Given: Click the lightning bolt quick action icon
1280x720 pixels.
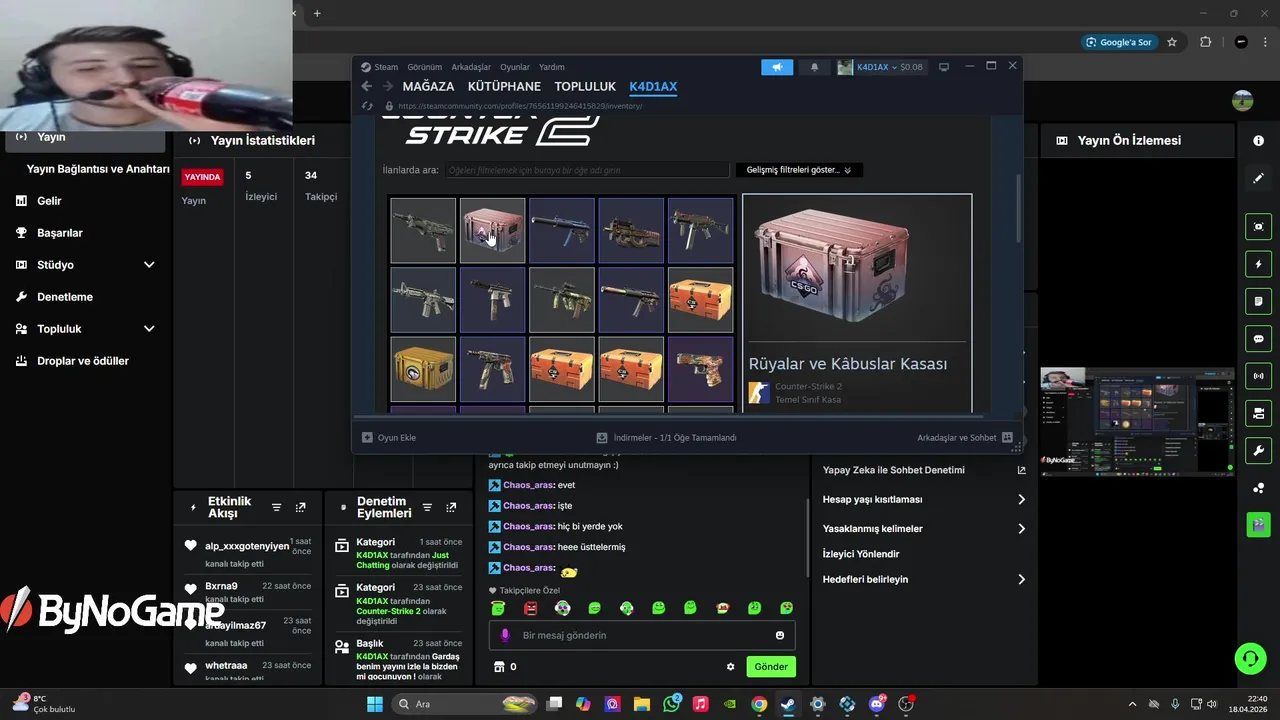Looking at the screenshot, I should pyautogui.click(x=1258, y=264).
